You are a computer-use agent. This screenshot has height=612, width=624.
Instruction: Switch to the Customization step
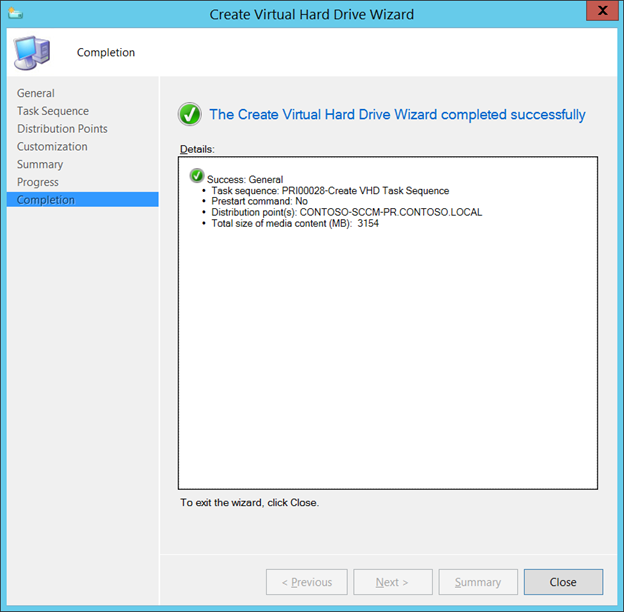[52, 146]
